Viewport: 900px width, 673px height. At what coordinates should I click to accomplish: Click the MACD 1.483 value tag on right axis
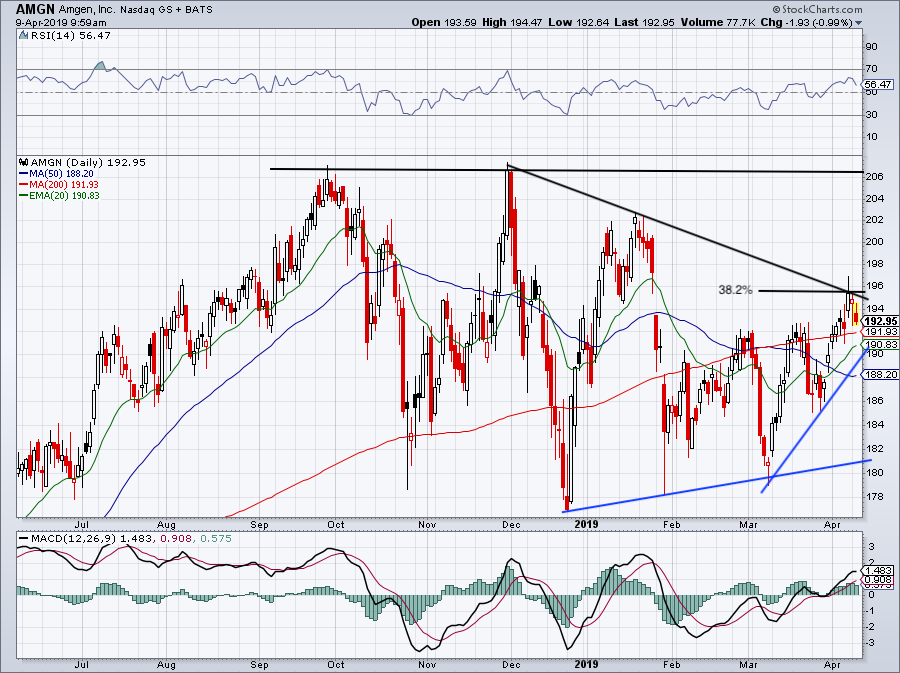[879, 570]
